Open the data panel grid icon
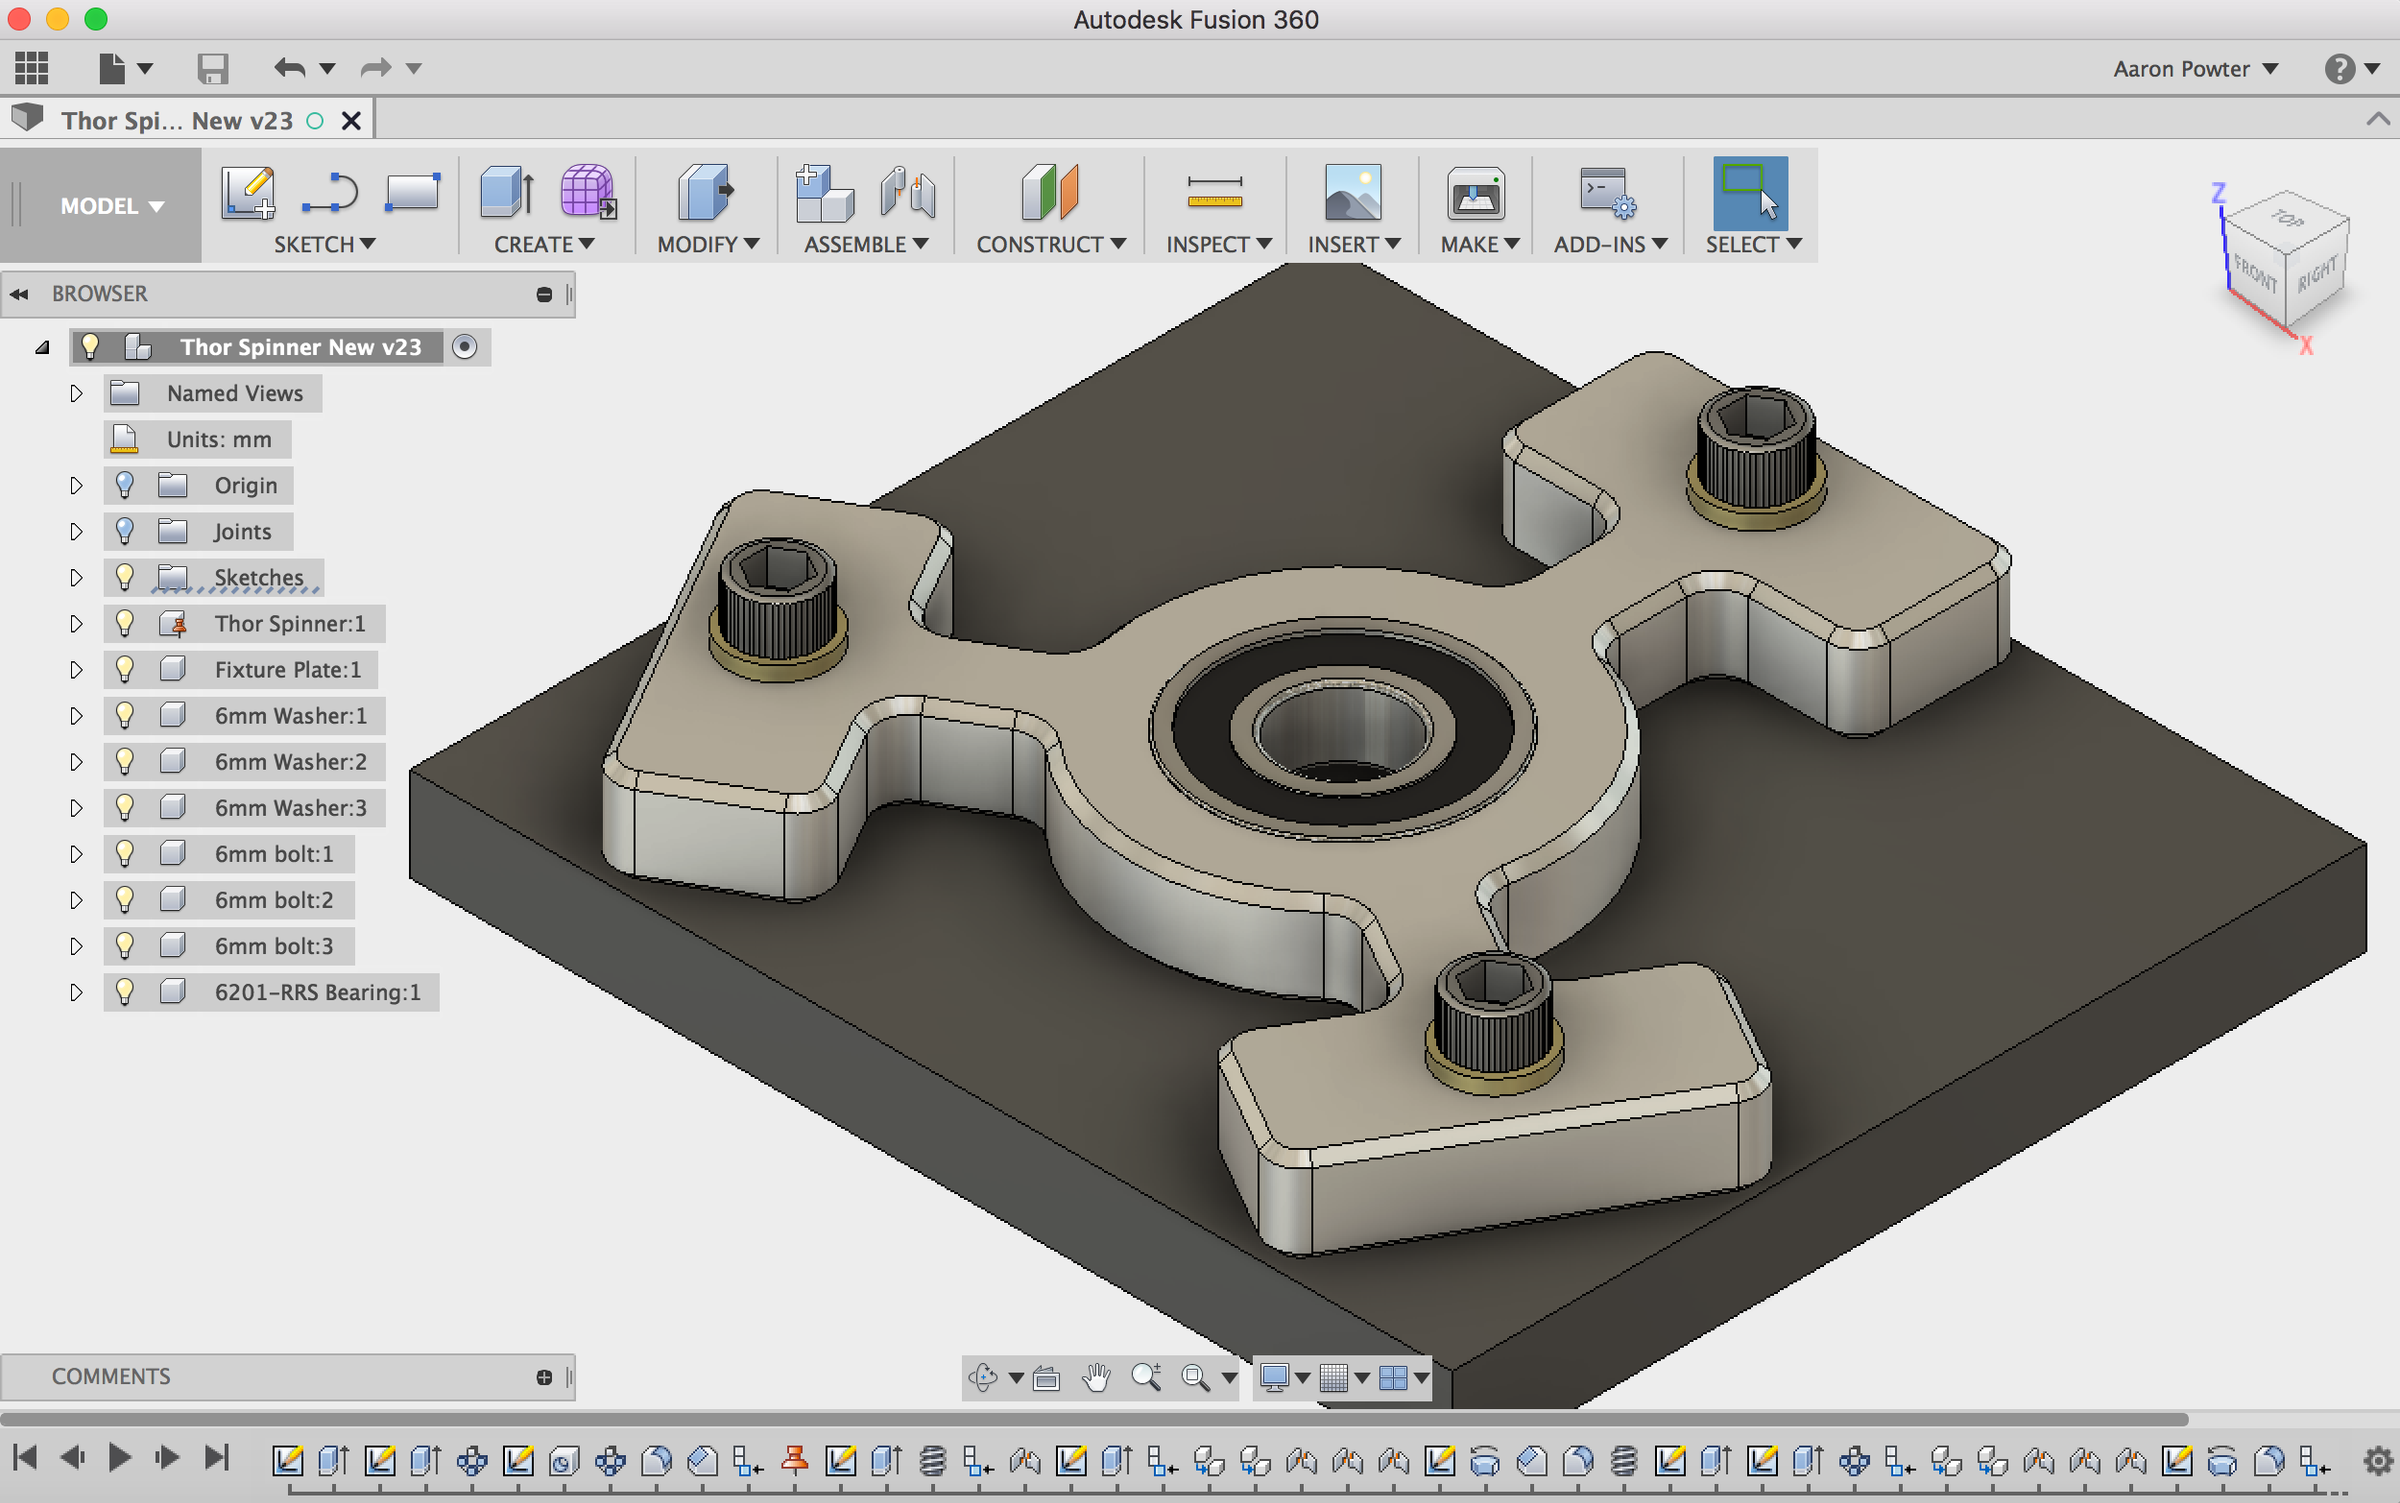2400x1503 pixels. pos(31,68)
